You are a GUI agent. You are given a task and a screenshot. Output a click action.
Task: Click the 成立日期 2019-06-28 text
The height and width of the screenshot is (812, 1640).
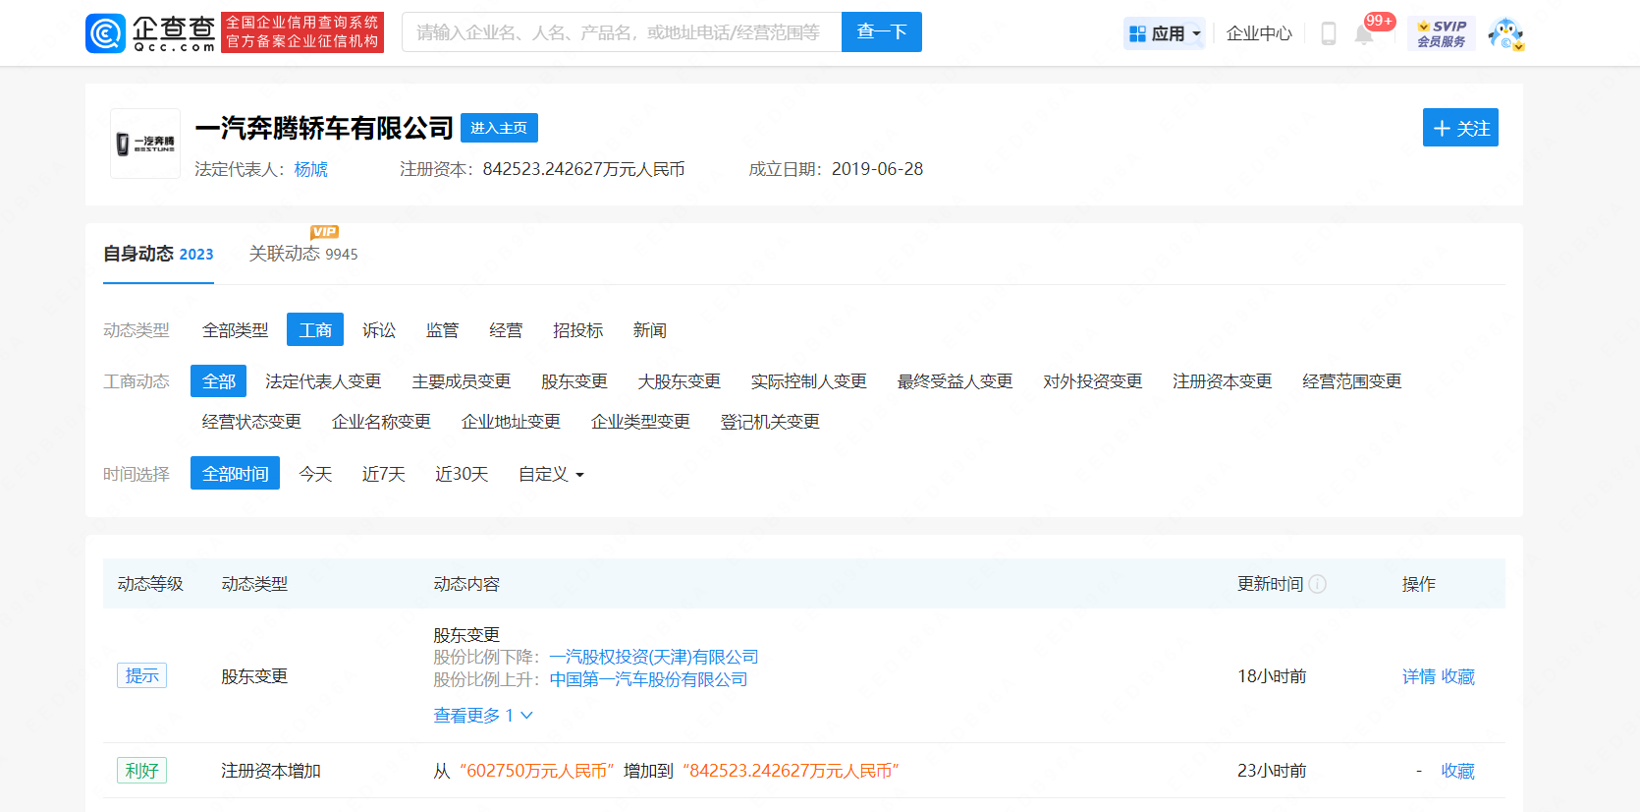[x=836, y=169]
